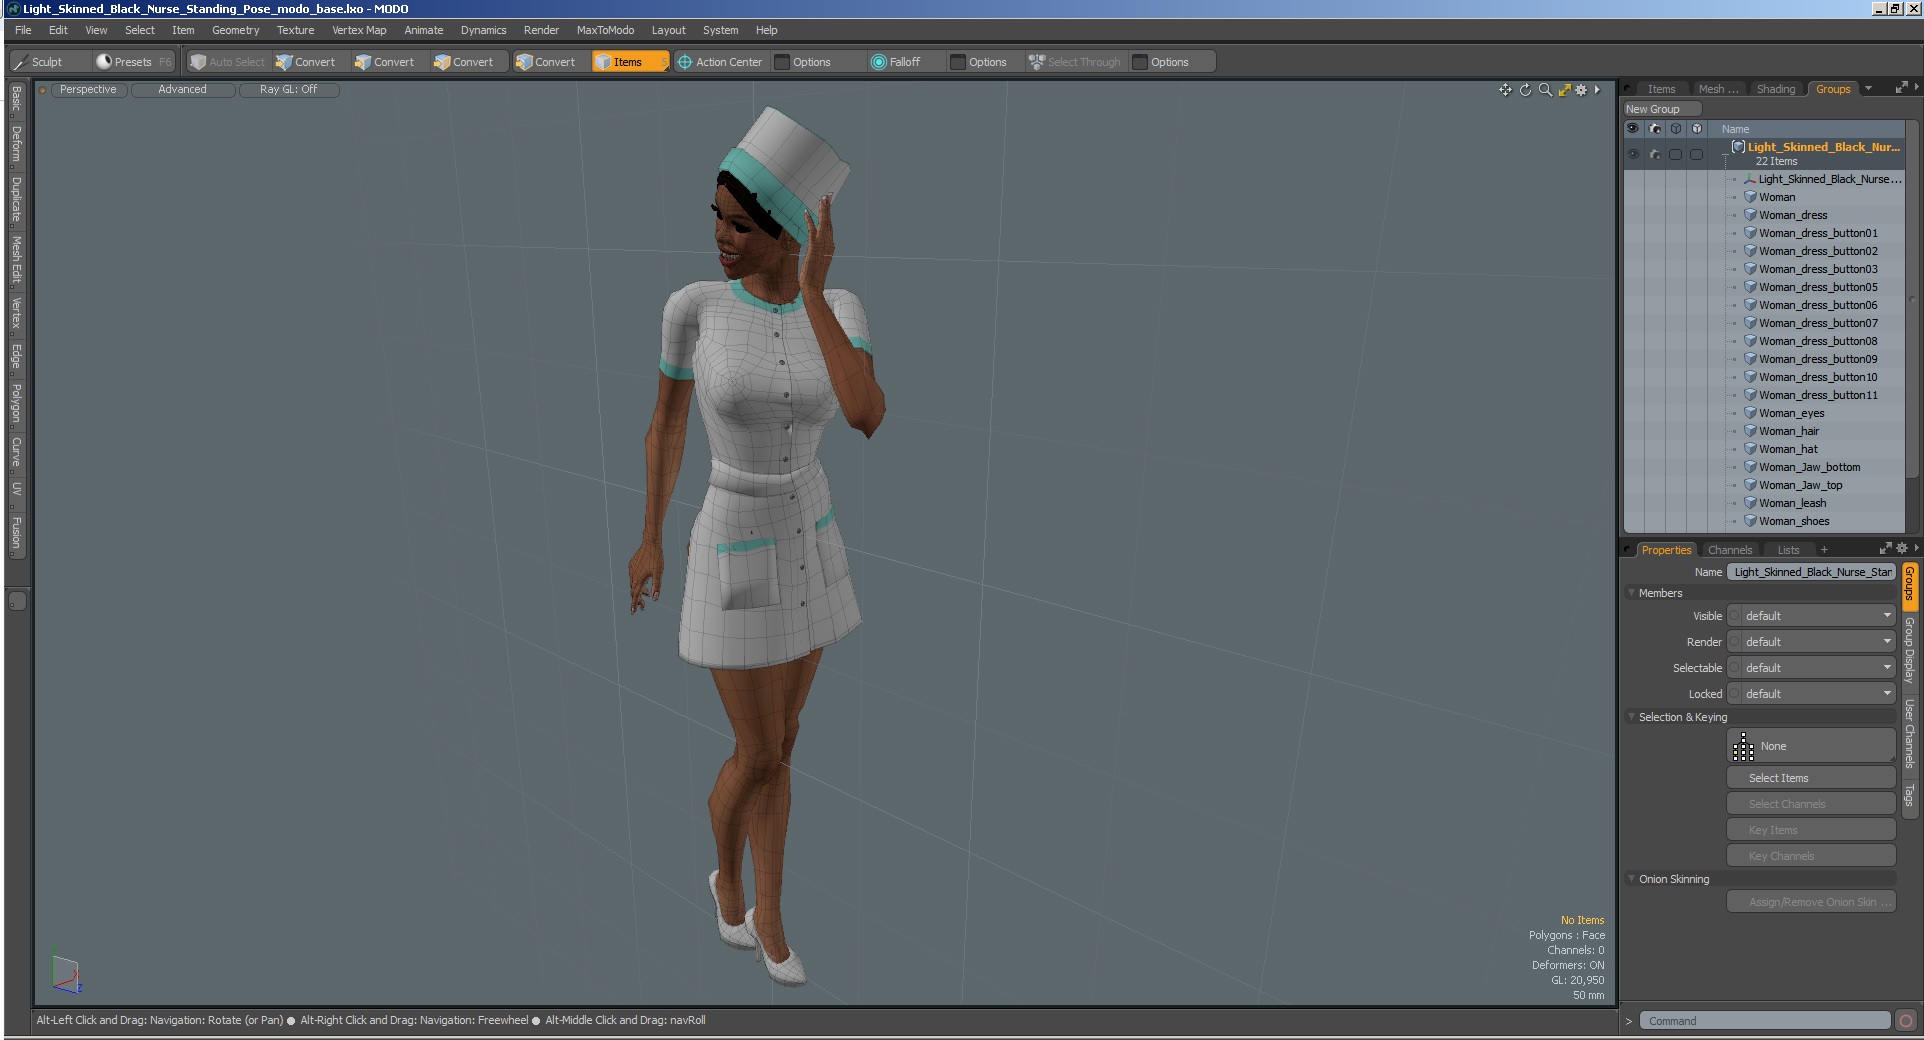
Task: Open the tabs dropdown arrow beside Groups tab
Action: click(x=1868, y=88)
